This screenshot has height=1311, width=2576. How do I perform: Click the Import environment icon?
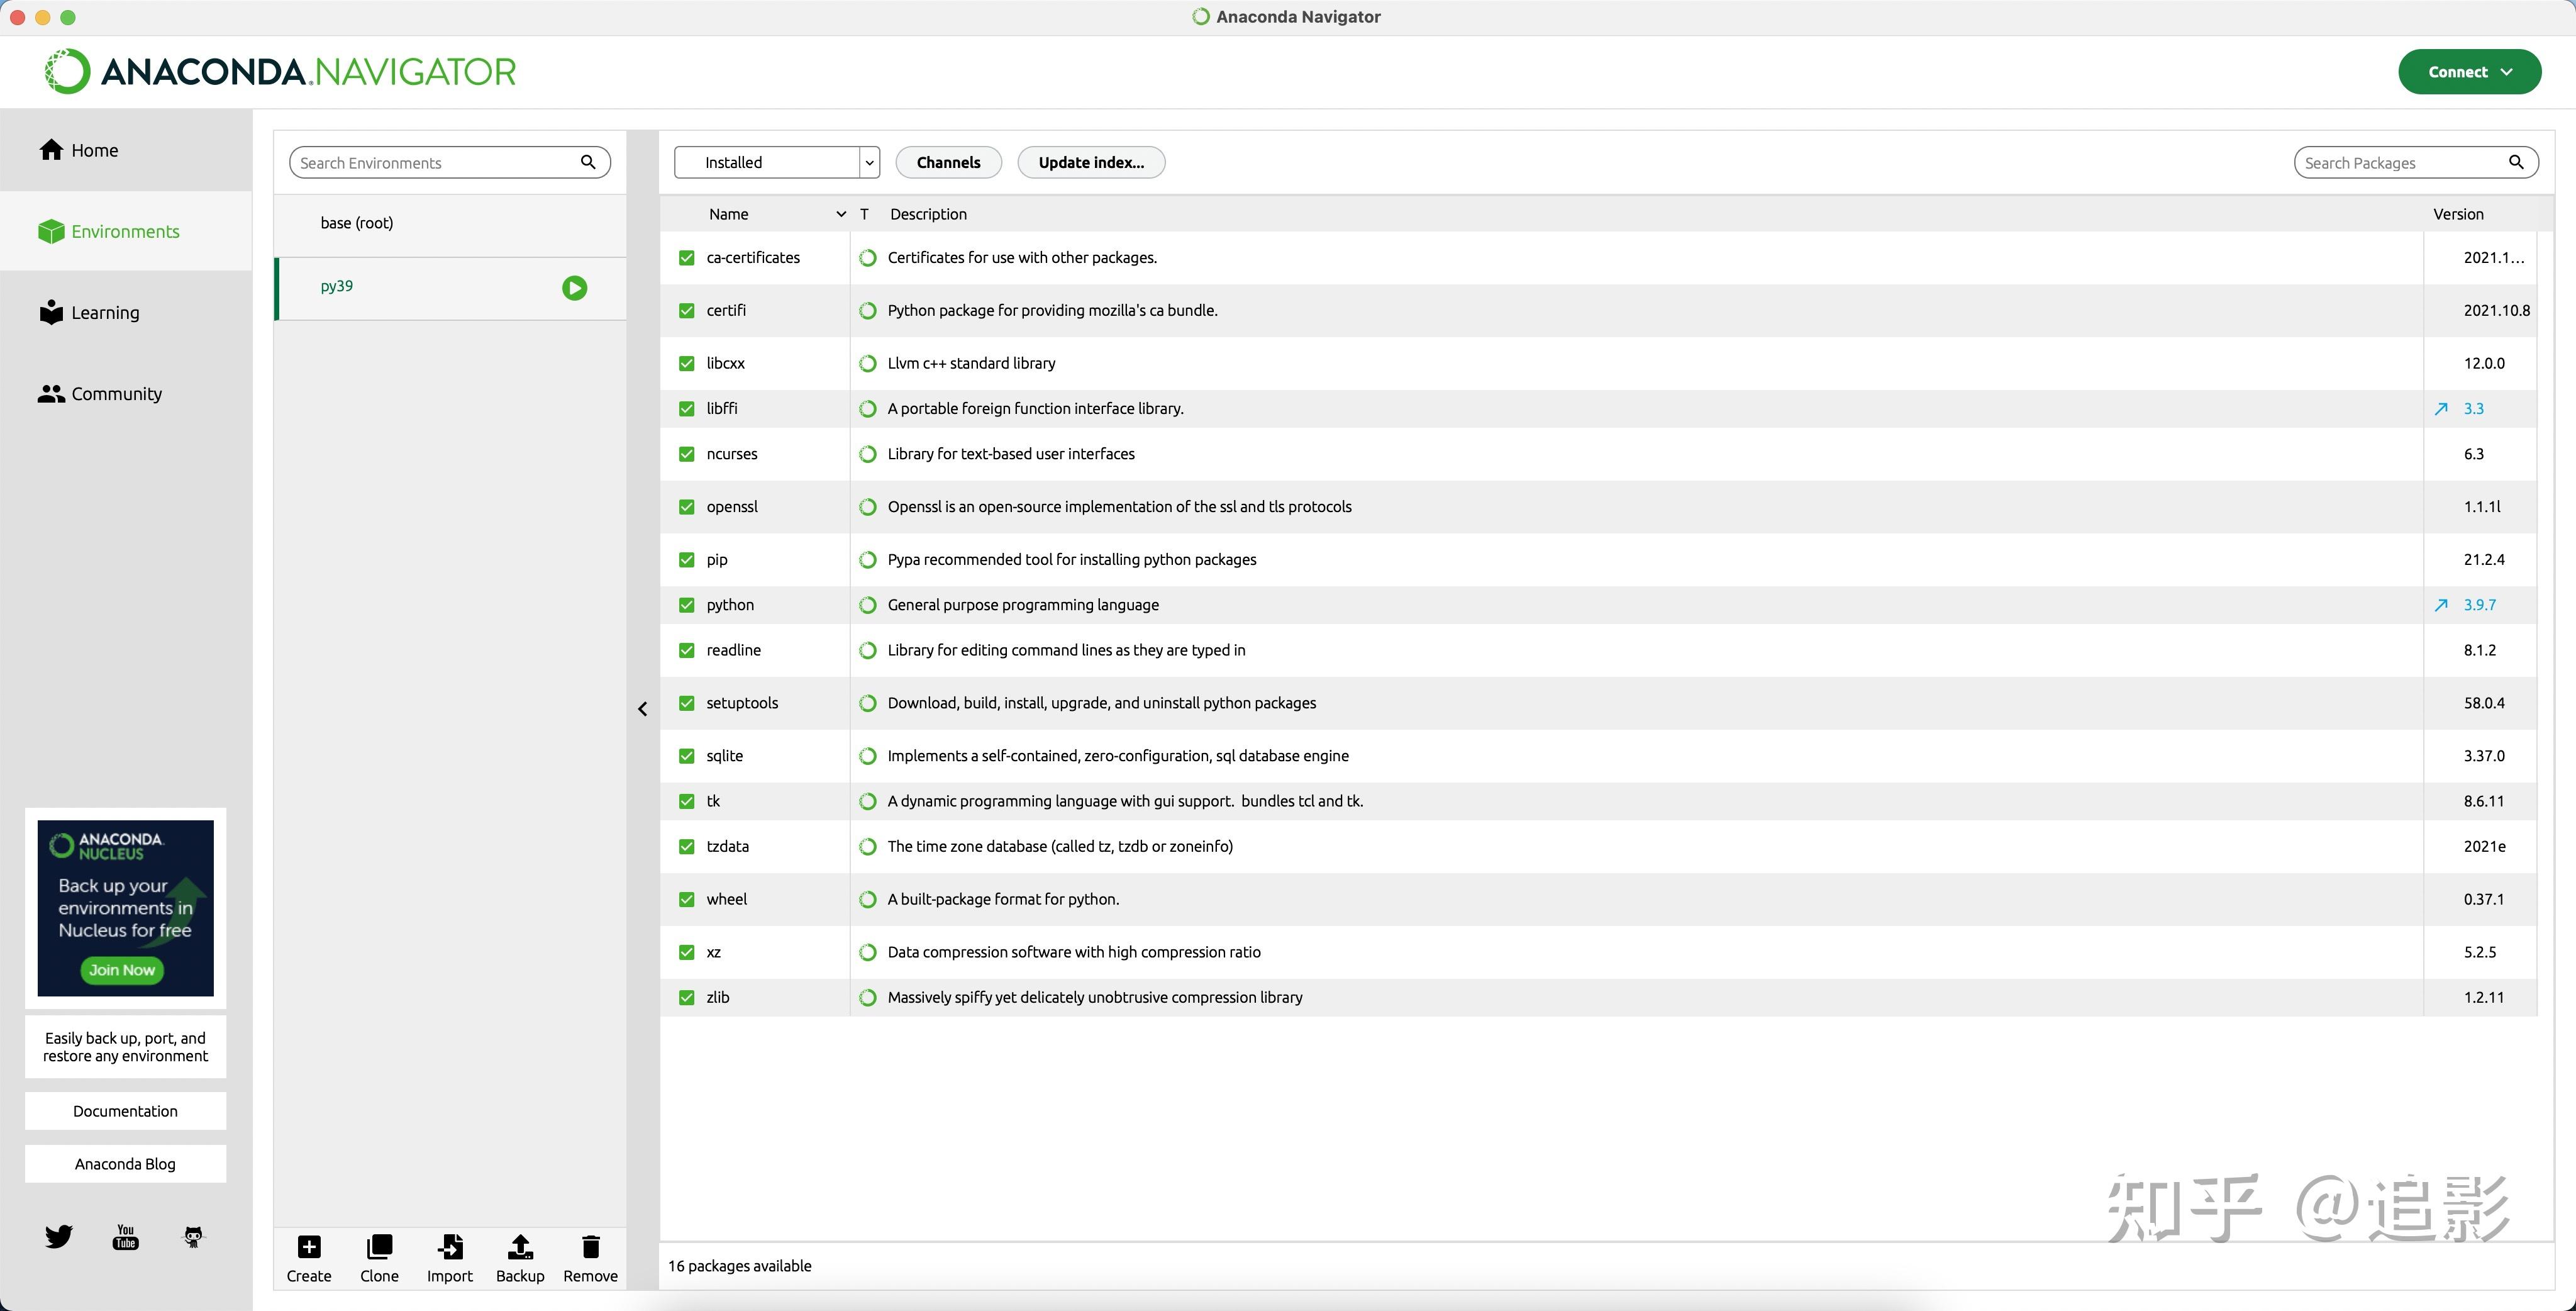[x=450, y=1246]
